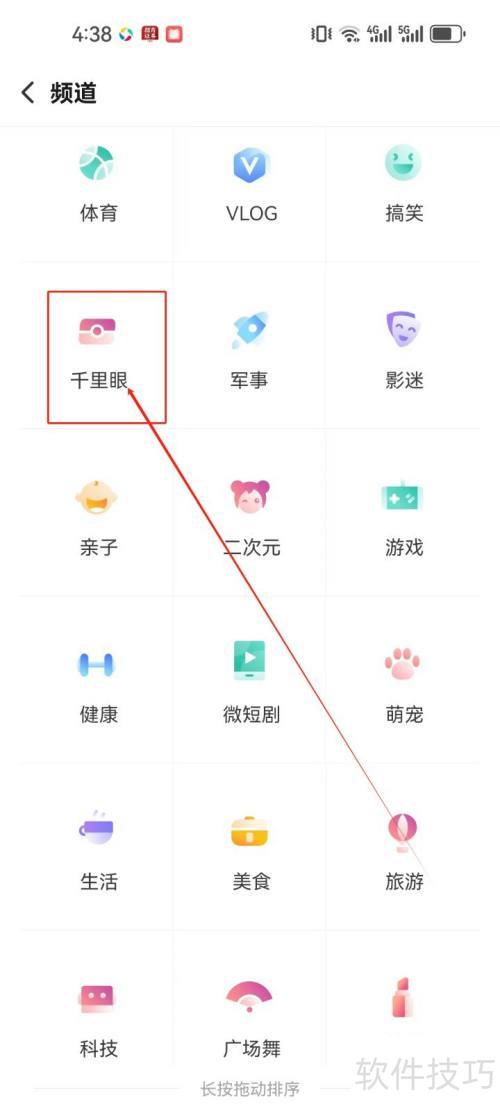The width and height of the screenshot is (500, 1111).
Task: Open the 生活 coffee cup channel icon
Action: (96, 829)
